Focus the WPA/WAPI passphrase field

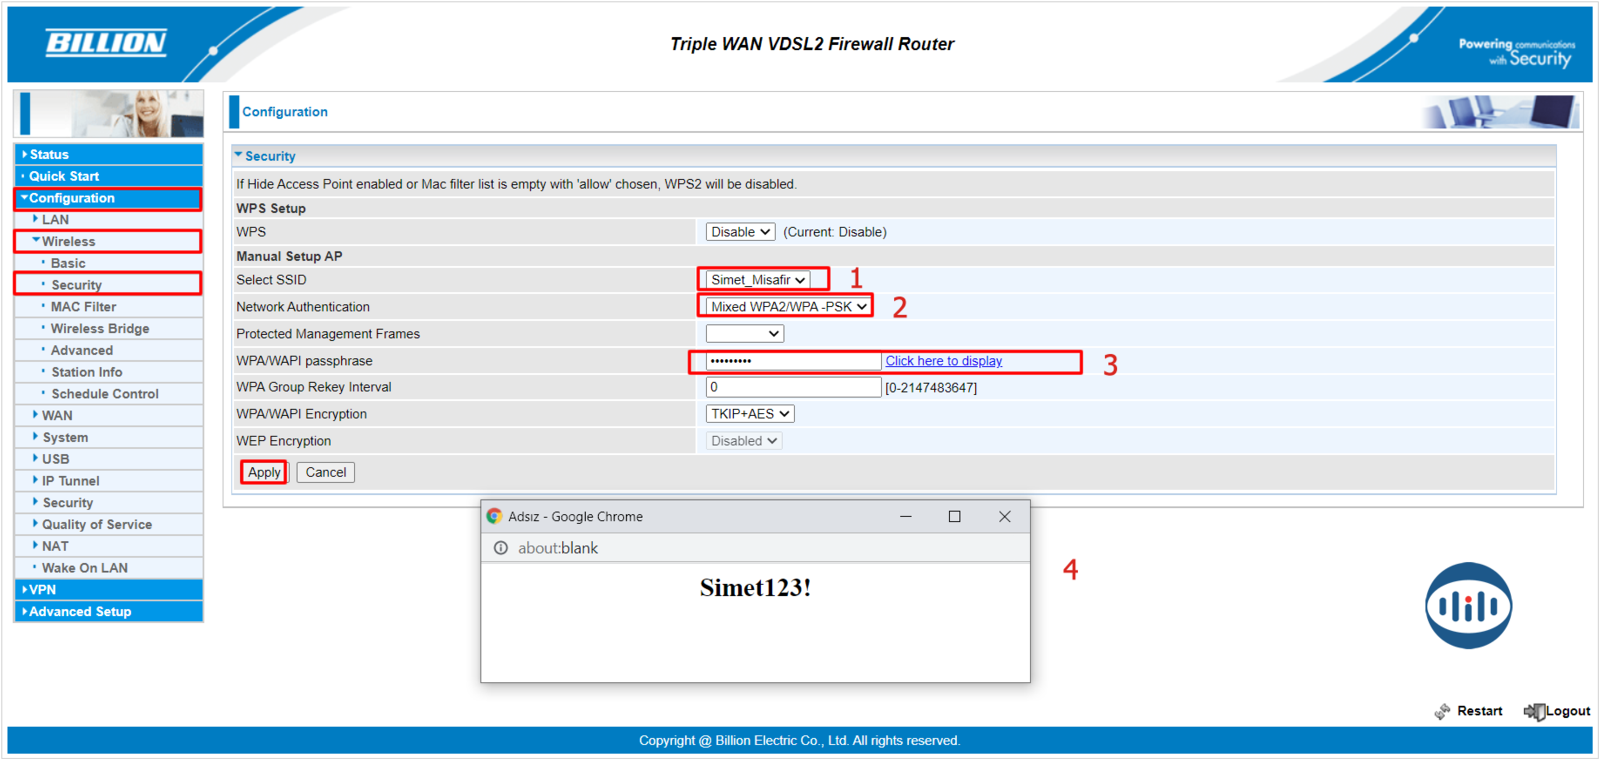pos(792,361)
